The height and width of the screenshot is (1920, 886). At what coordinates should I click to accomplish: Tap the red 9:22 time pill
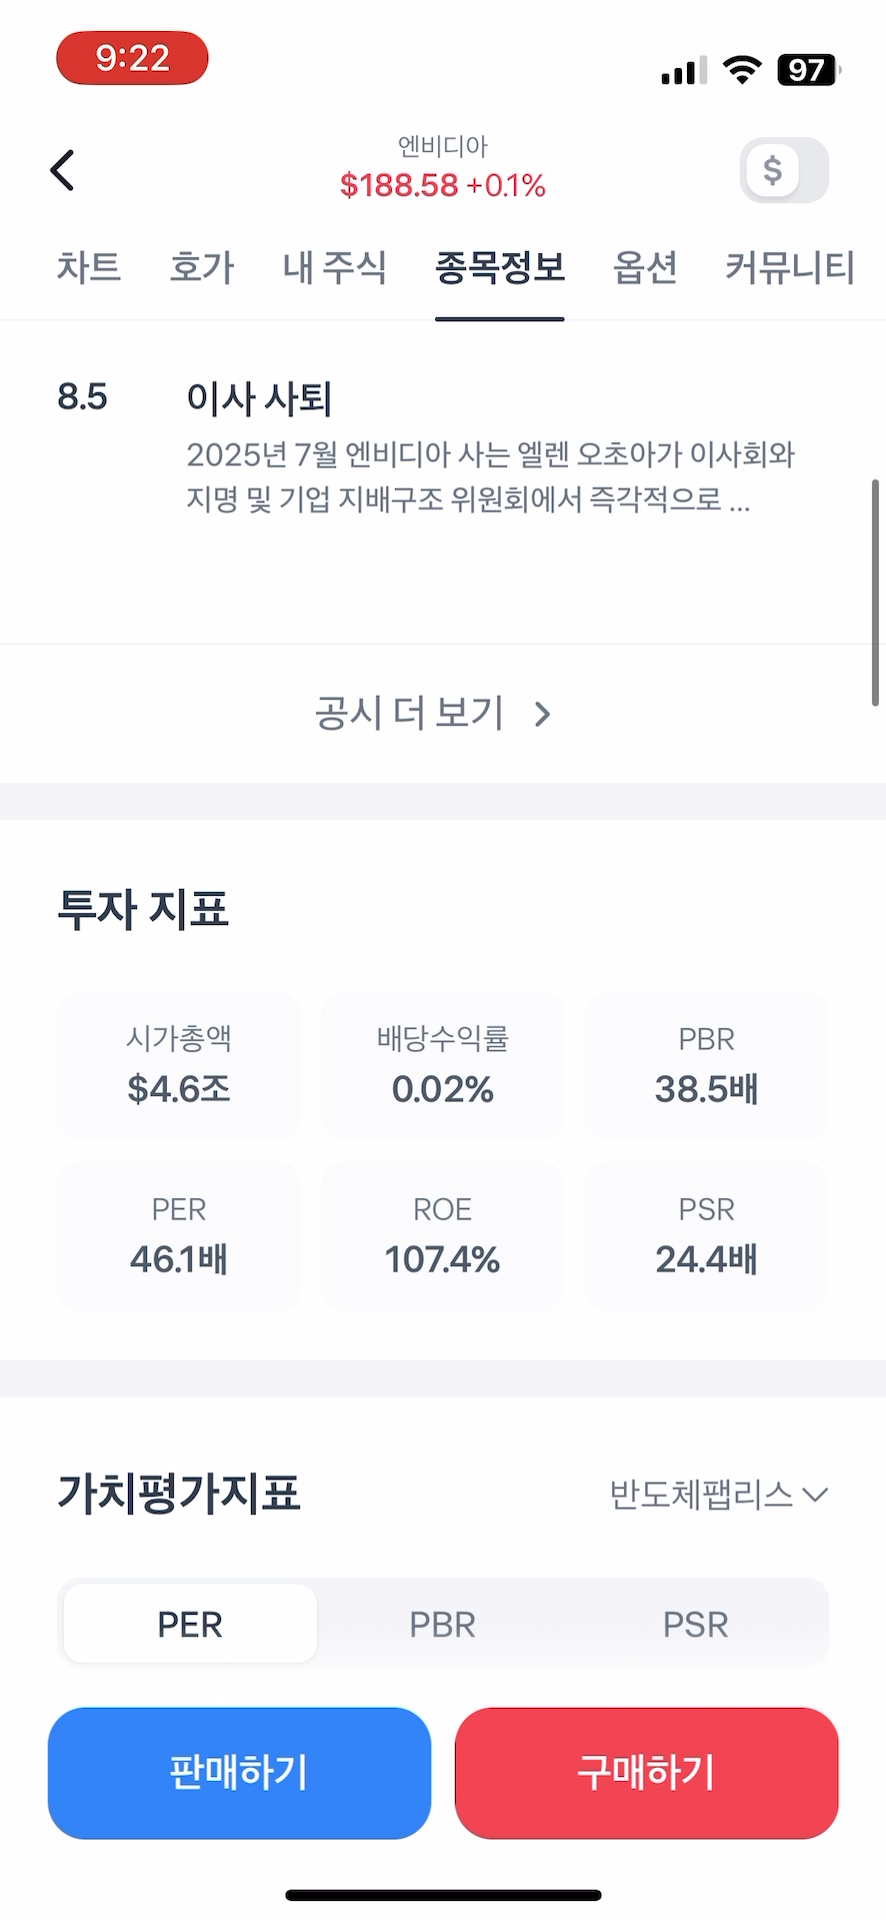tap(132, 58)
